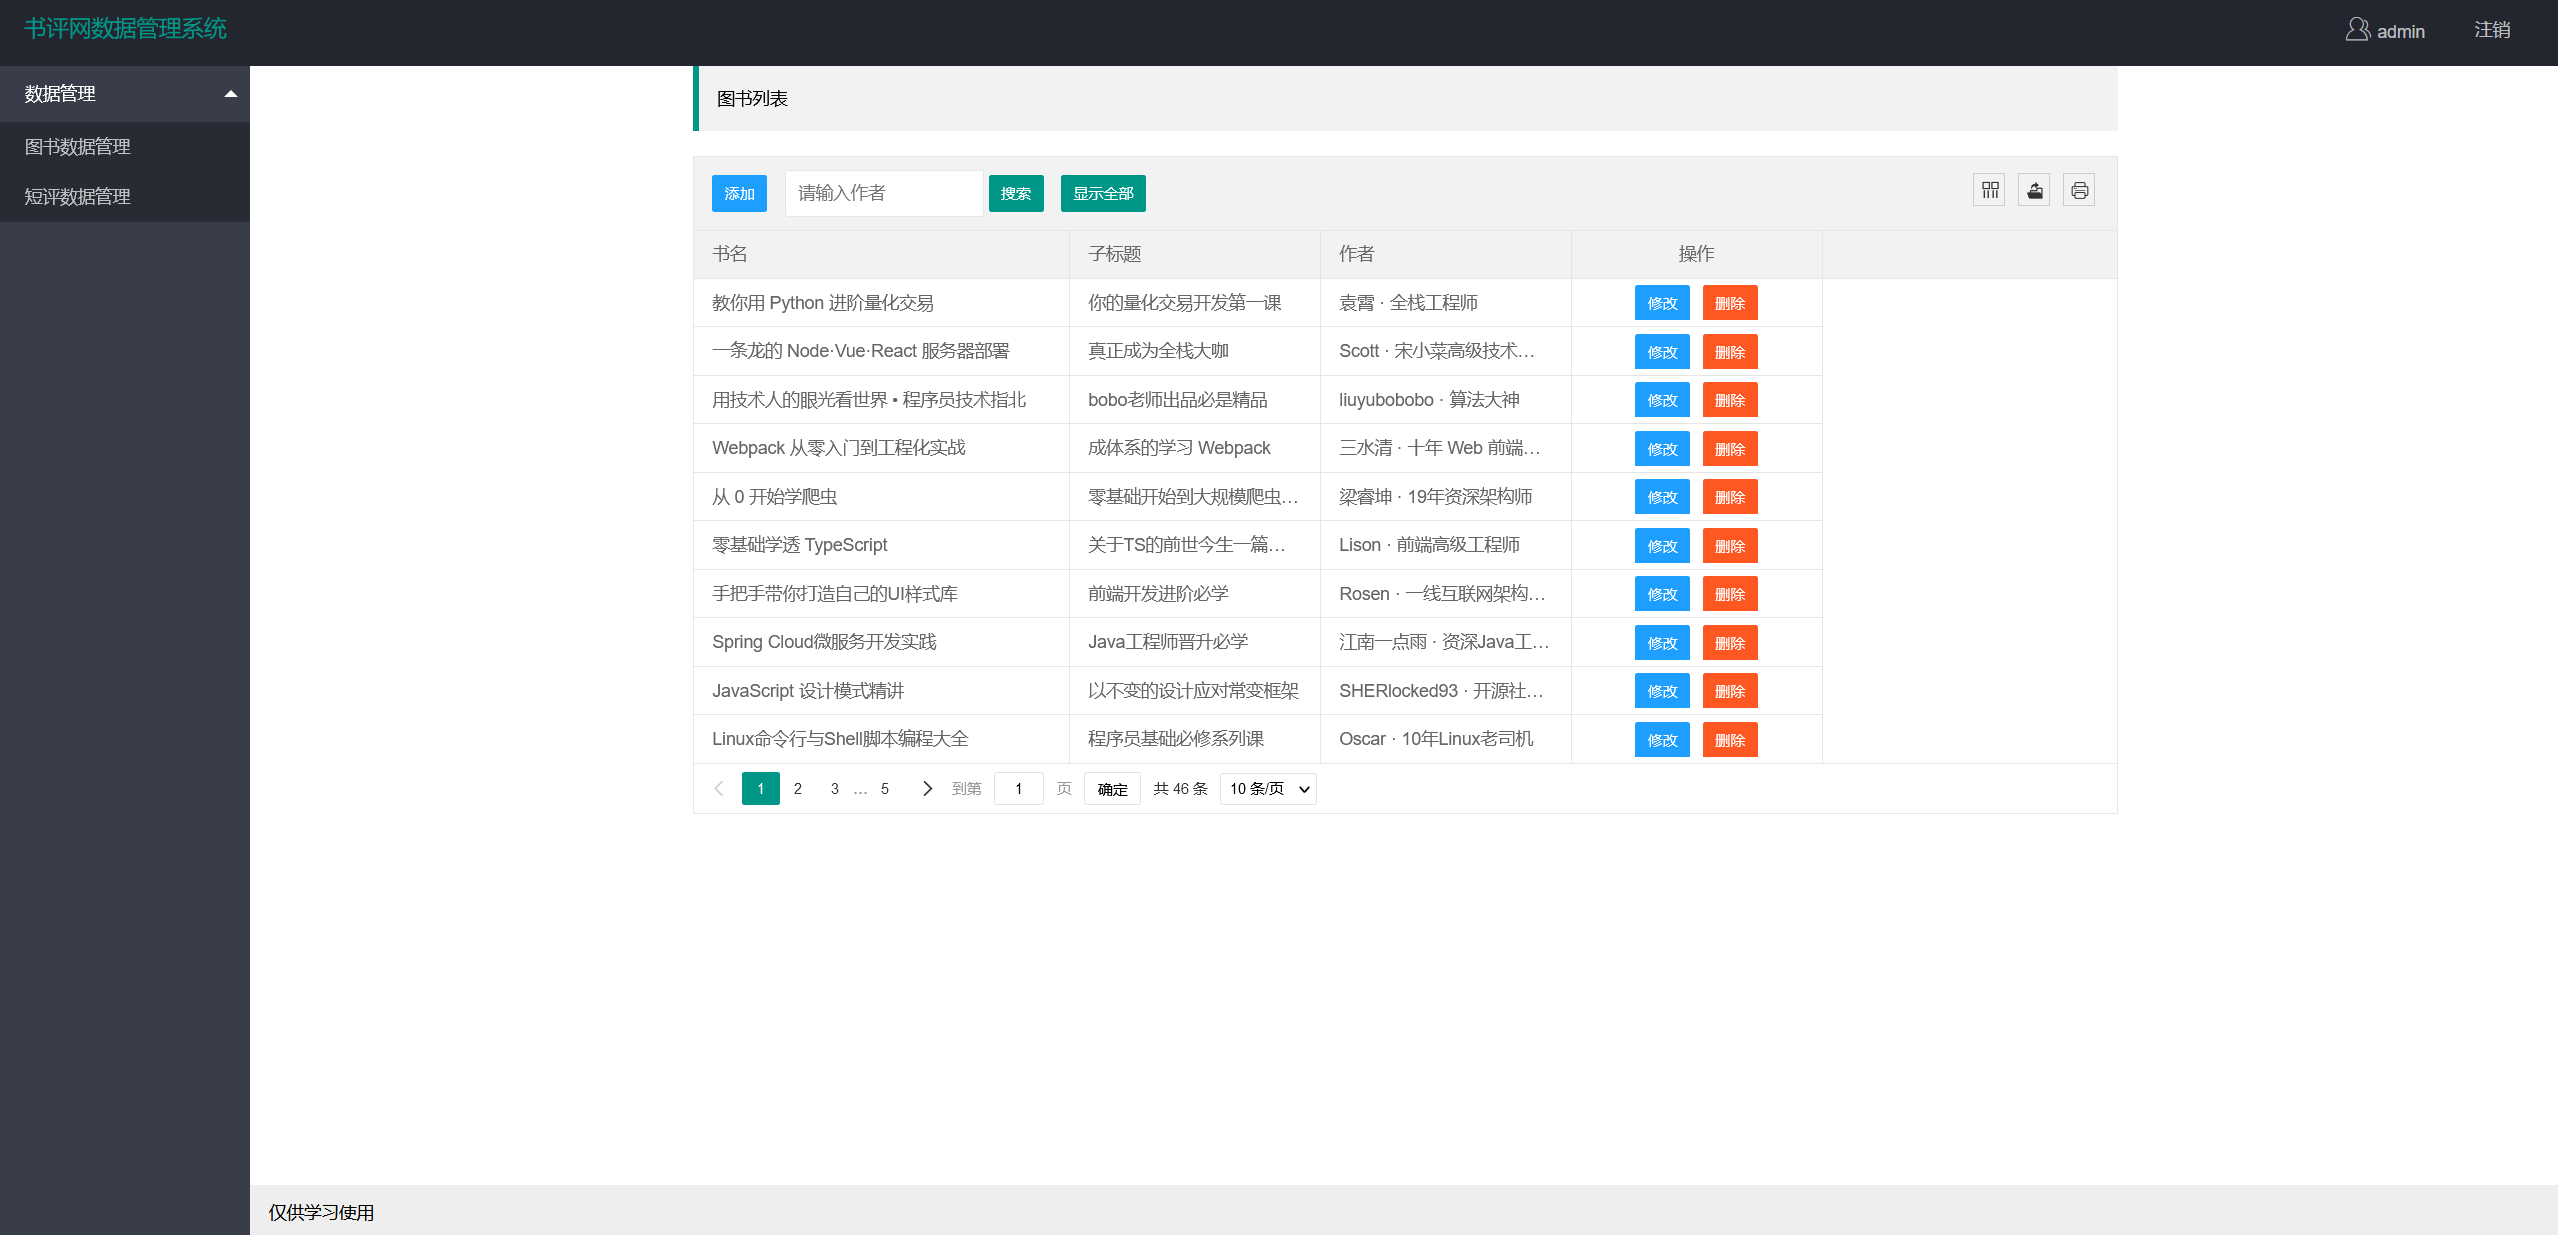This screenshot has width=2558, height=1235.
Task: Collapse the 数据管理 menu arrow
Action: pos(231,94)
